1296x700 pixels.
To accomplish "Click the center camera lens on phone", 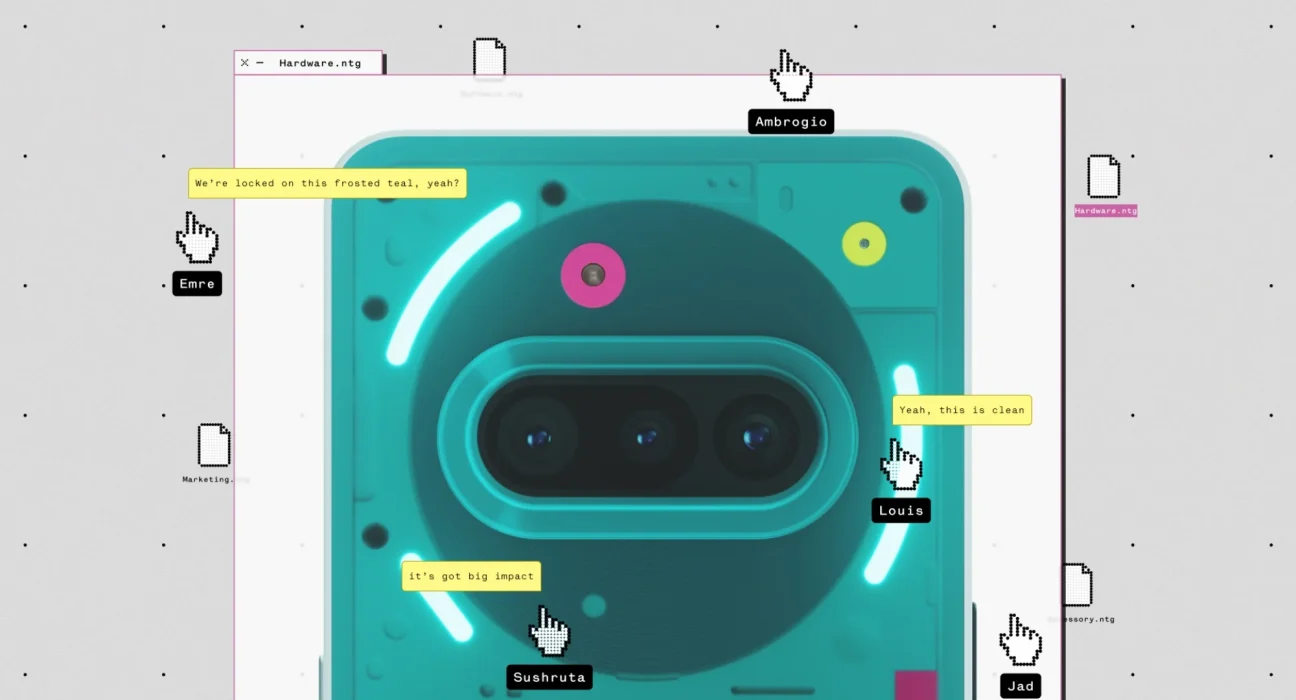I will tap(647, 437).
